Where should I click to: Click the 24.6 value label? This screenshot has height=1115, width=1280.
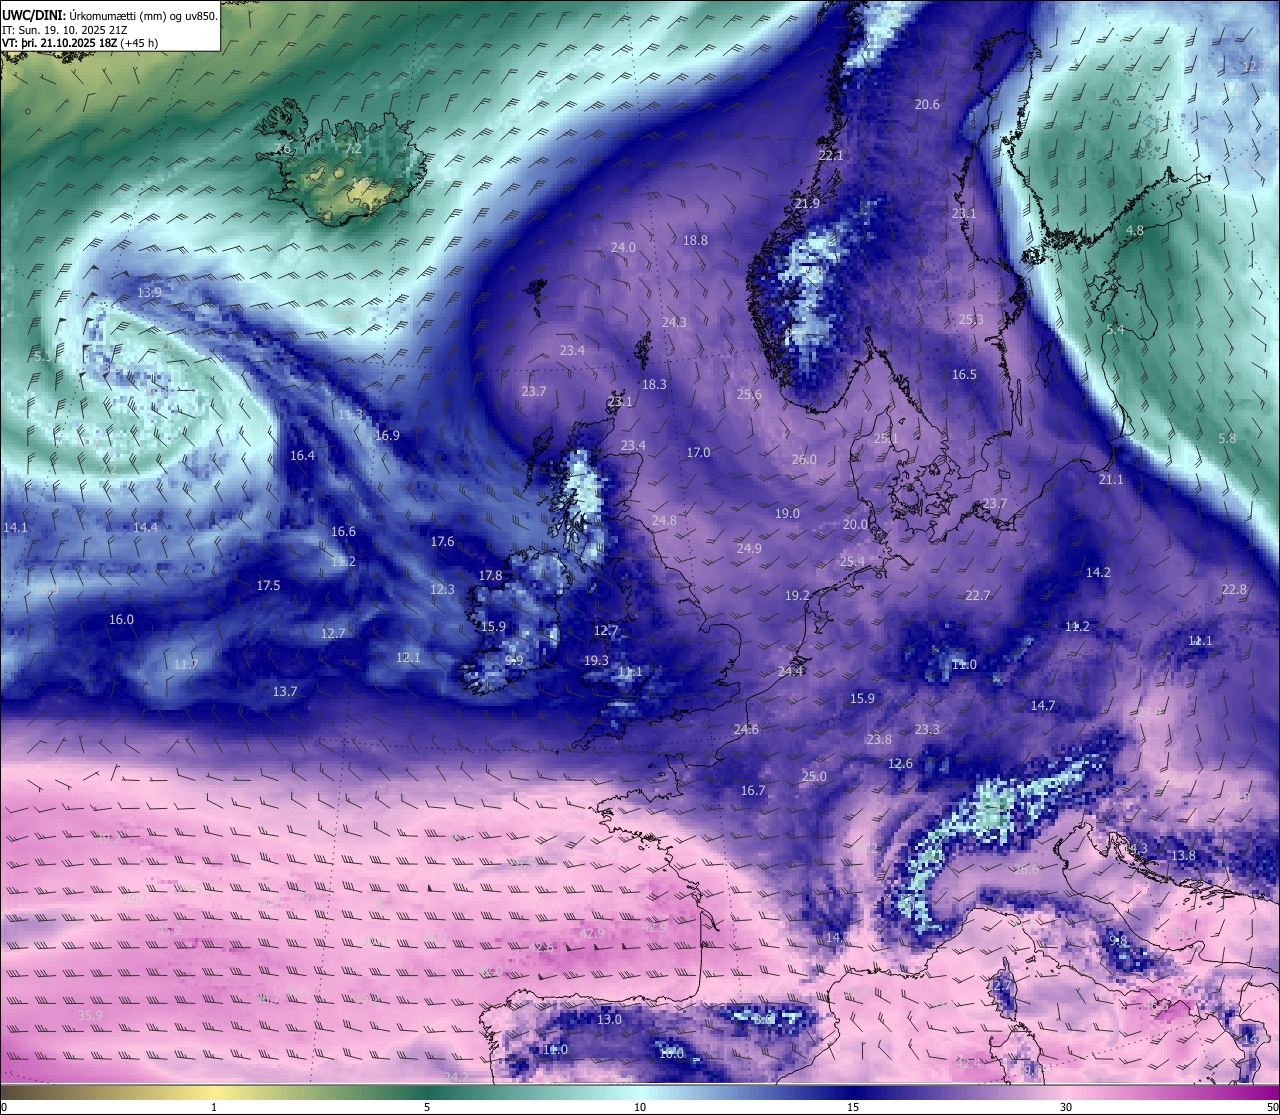pyautogui.click(x=746, y=729)
